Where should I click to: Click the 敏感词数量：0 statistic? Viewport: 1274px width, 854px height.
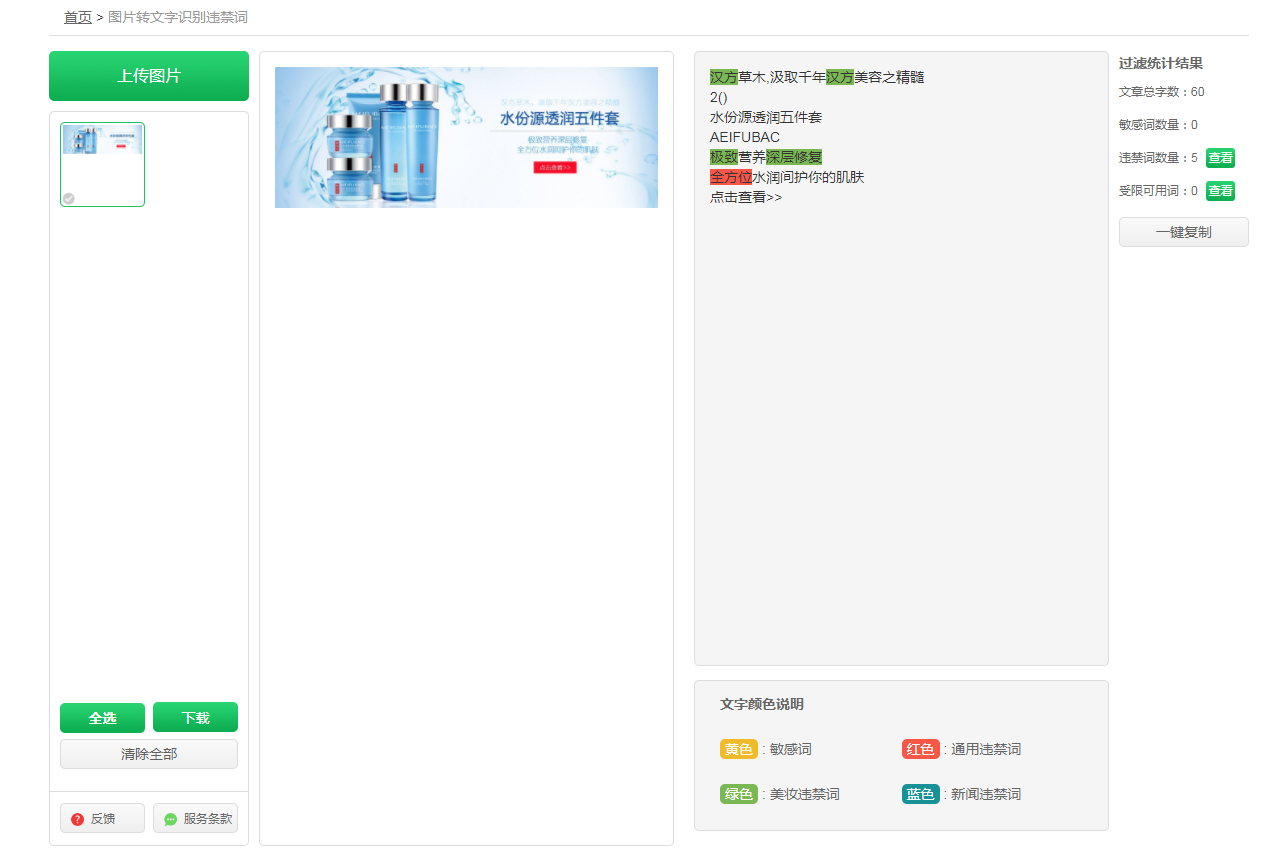coord(1158,125)
